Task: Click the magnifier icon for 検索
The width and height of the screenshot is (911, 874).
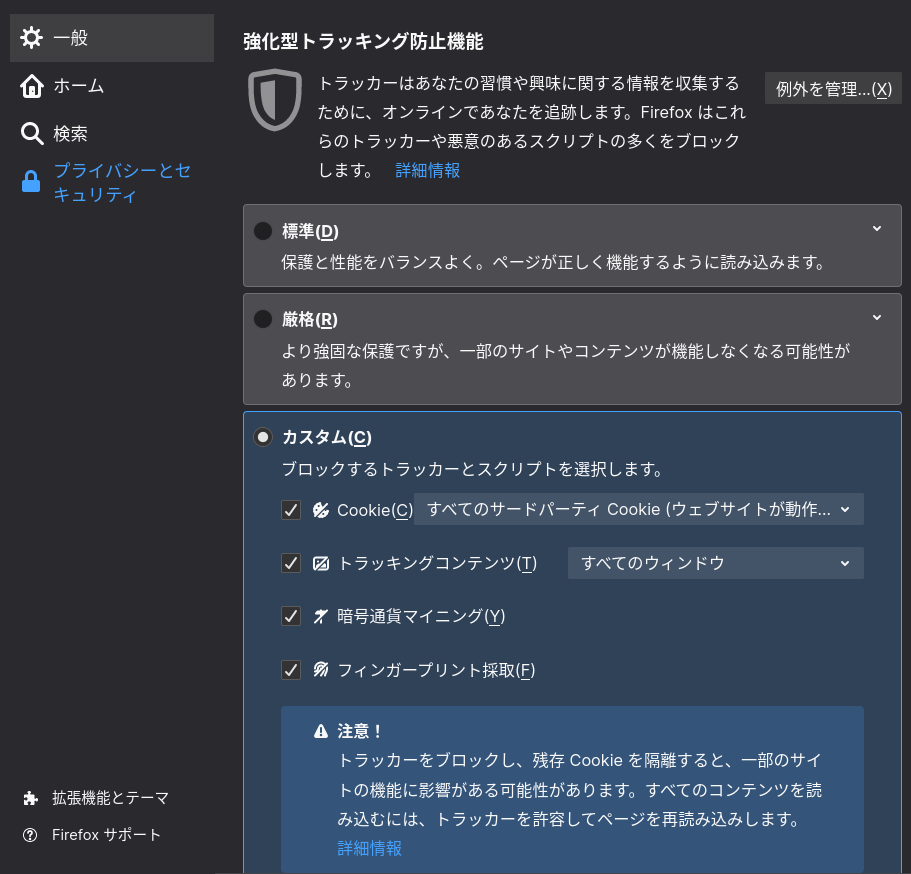Action: click(x=32, y=134)
